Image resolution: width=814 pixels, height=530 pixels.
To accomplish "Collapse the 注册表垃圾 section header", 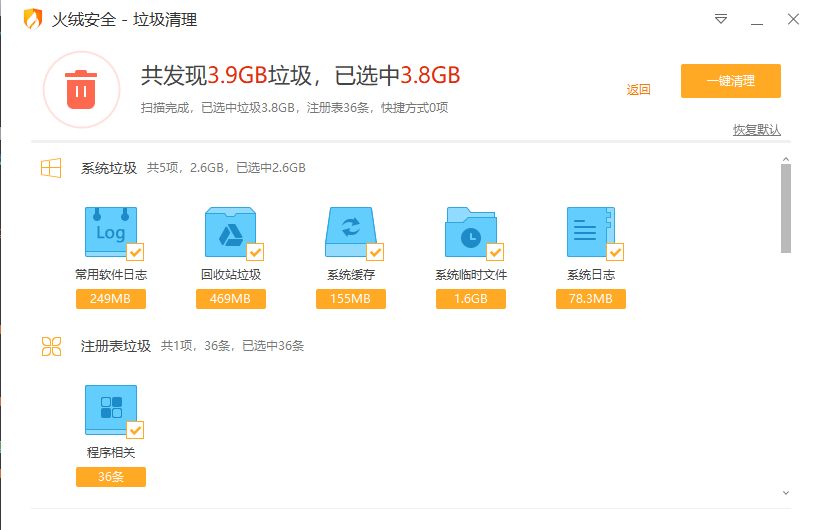I will [x=115, y=346].
